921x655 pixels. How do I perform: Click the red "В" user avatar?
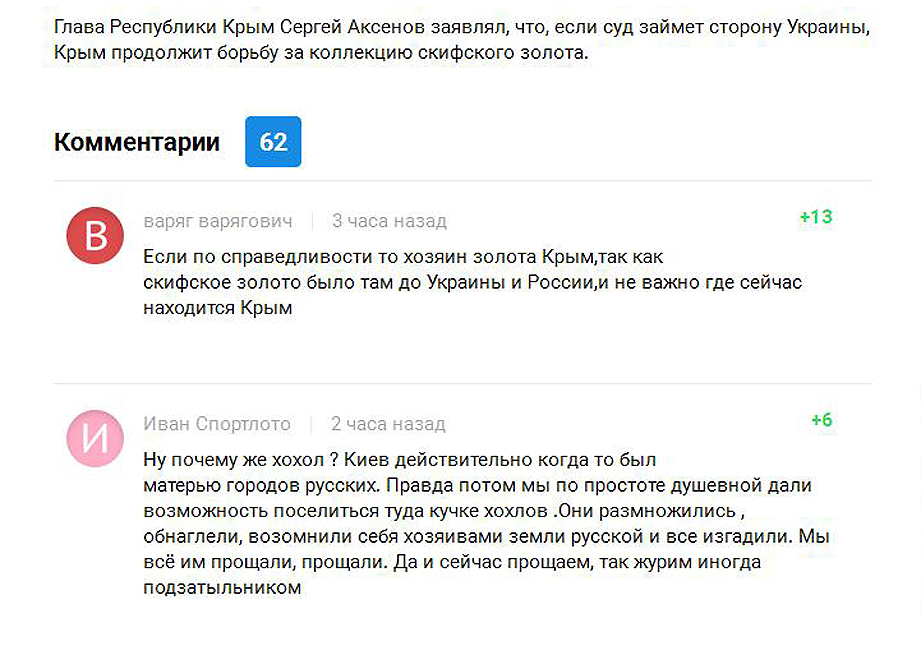(94, 237)
